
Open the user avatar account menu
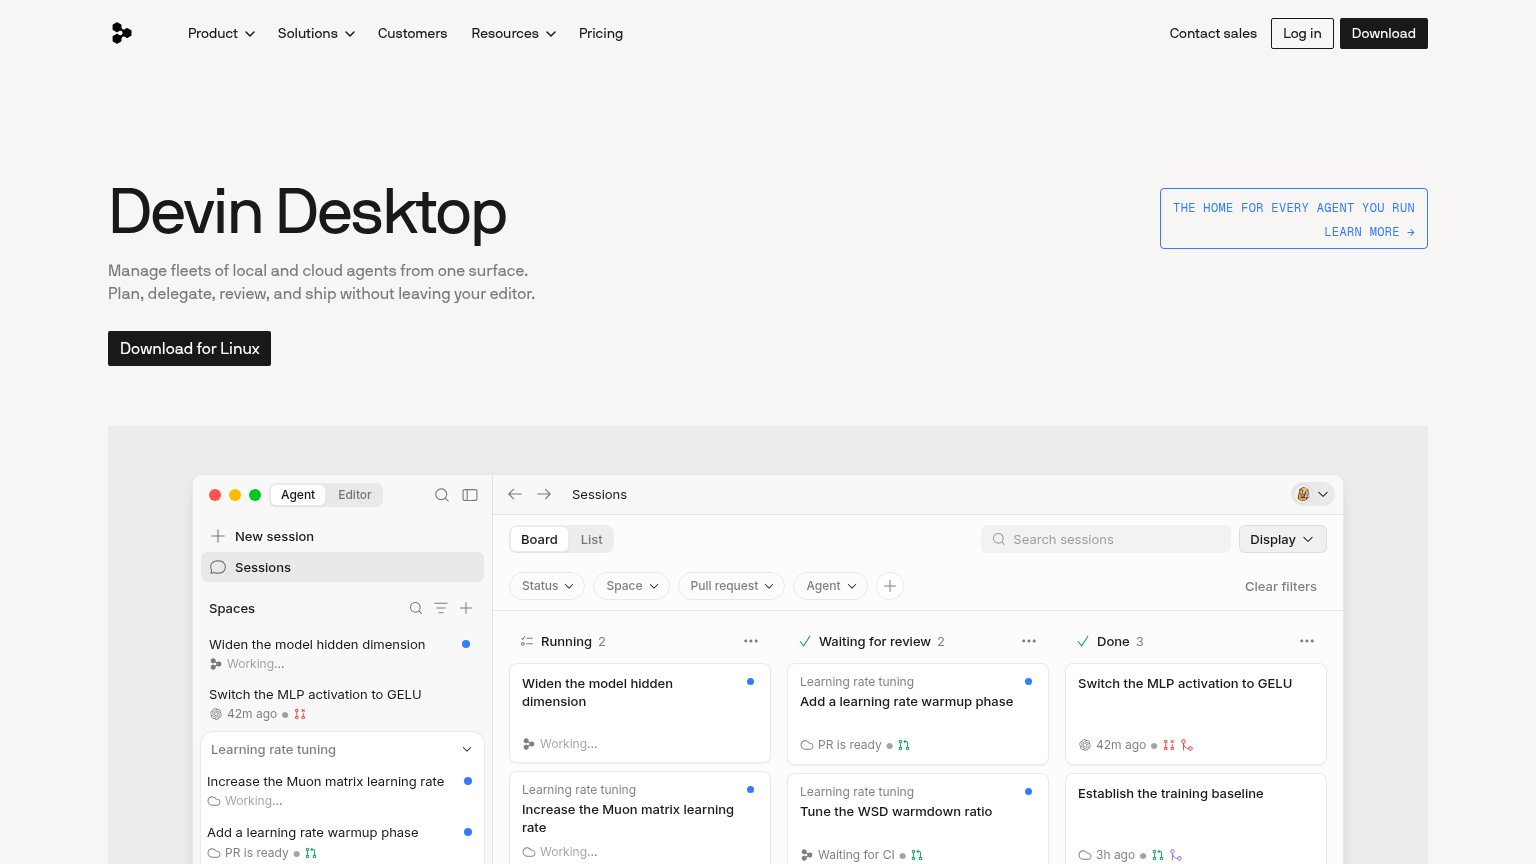tap(1313, 494)
